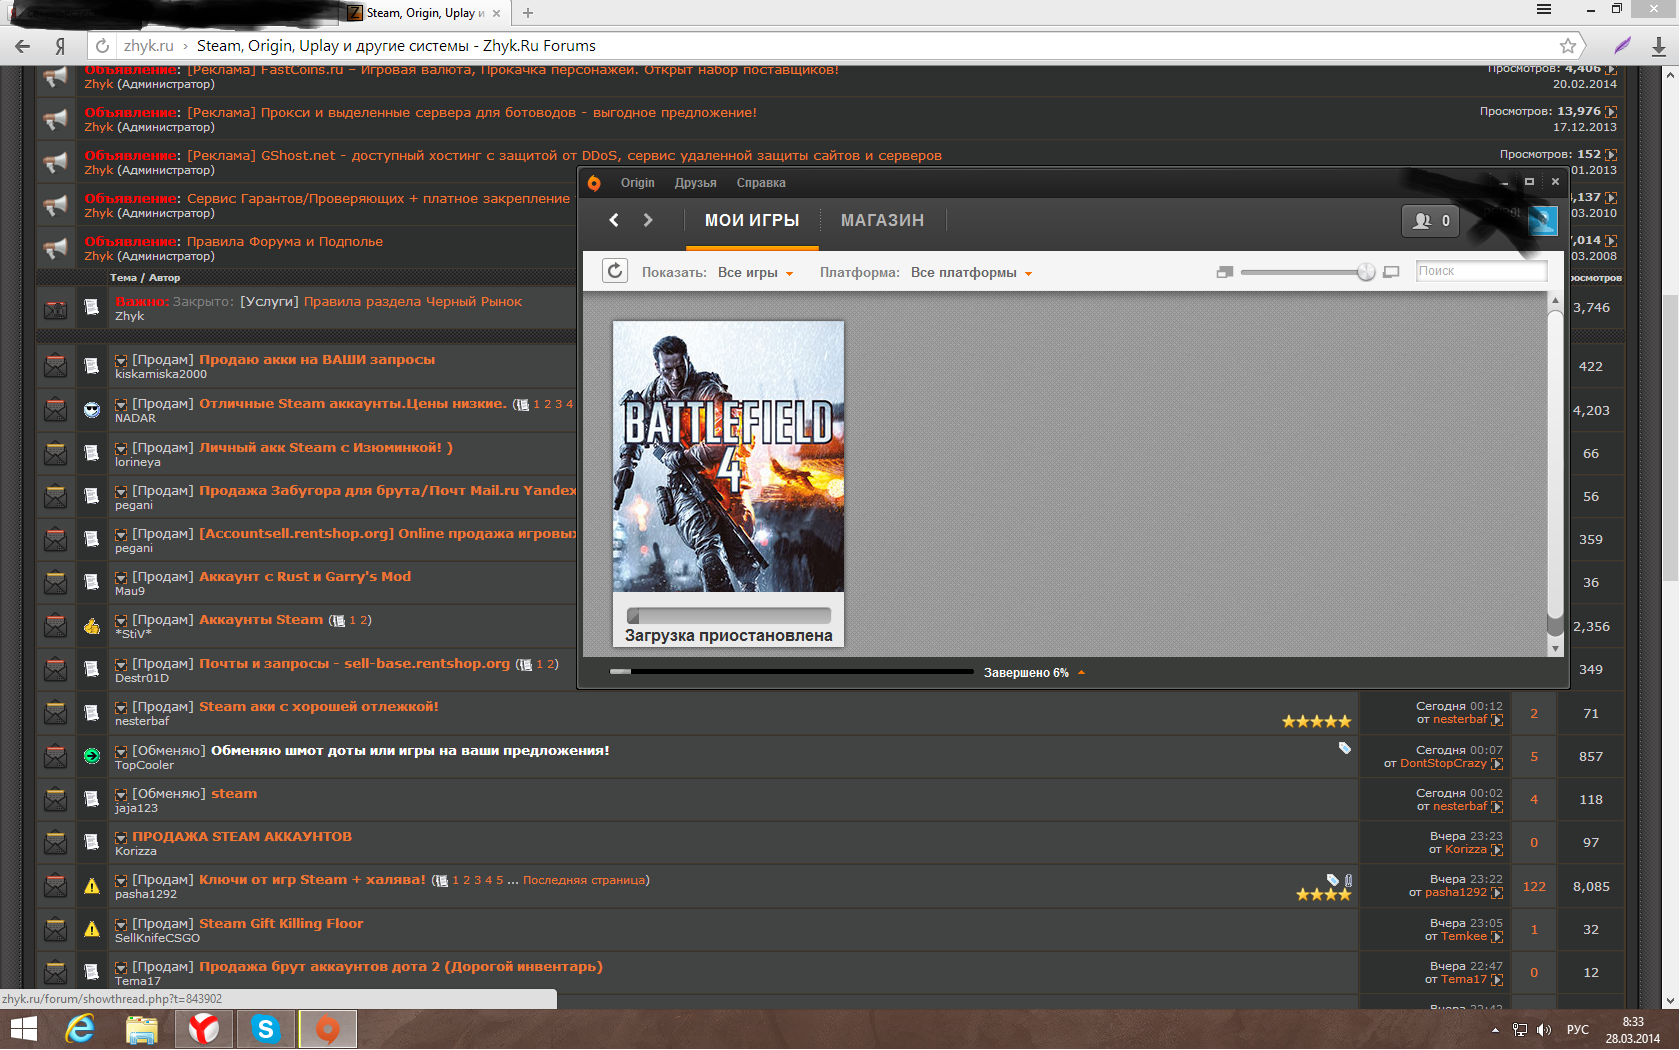Go back in Yandex browser
Viewport: 1680px width, 1050px height.
pos(22,46)
